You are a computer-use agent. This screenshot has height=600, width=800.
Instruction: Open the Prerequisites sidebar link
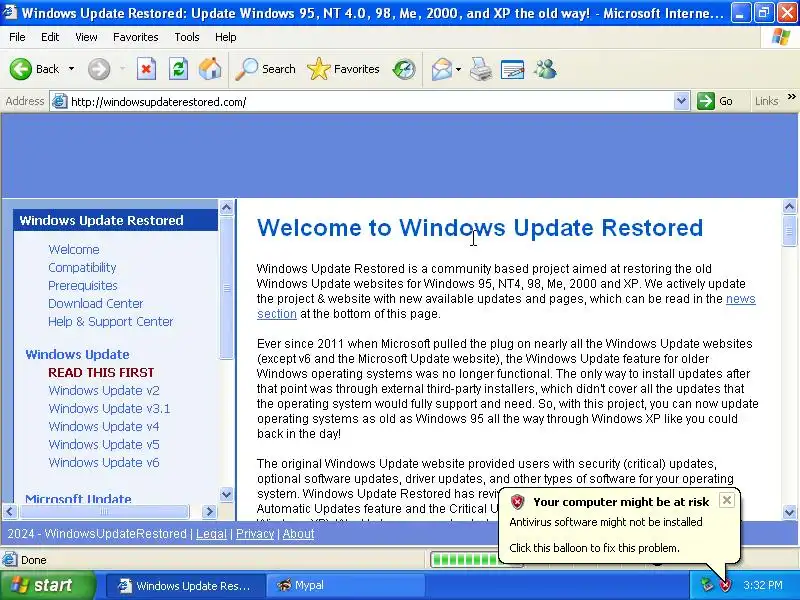tap(83, 285)
